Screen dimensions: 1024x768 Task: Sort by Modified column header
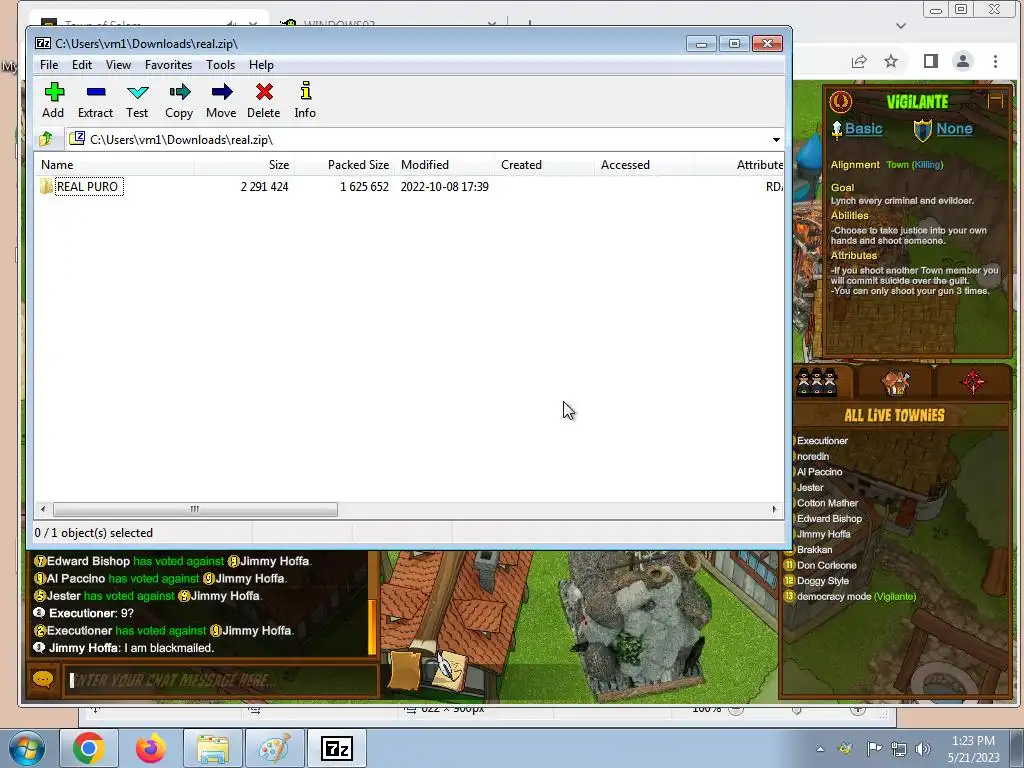pos(445,165)
